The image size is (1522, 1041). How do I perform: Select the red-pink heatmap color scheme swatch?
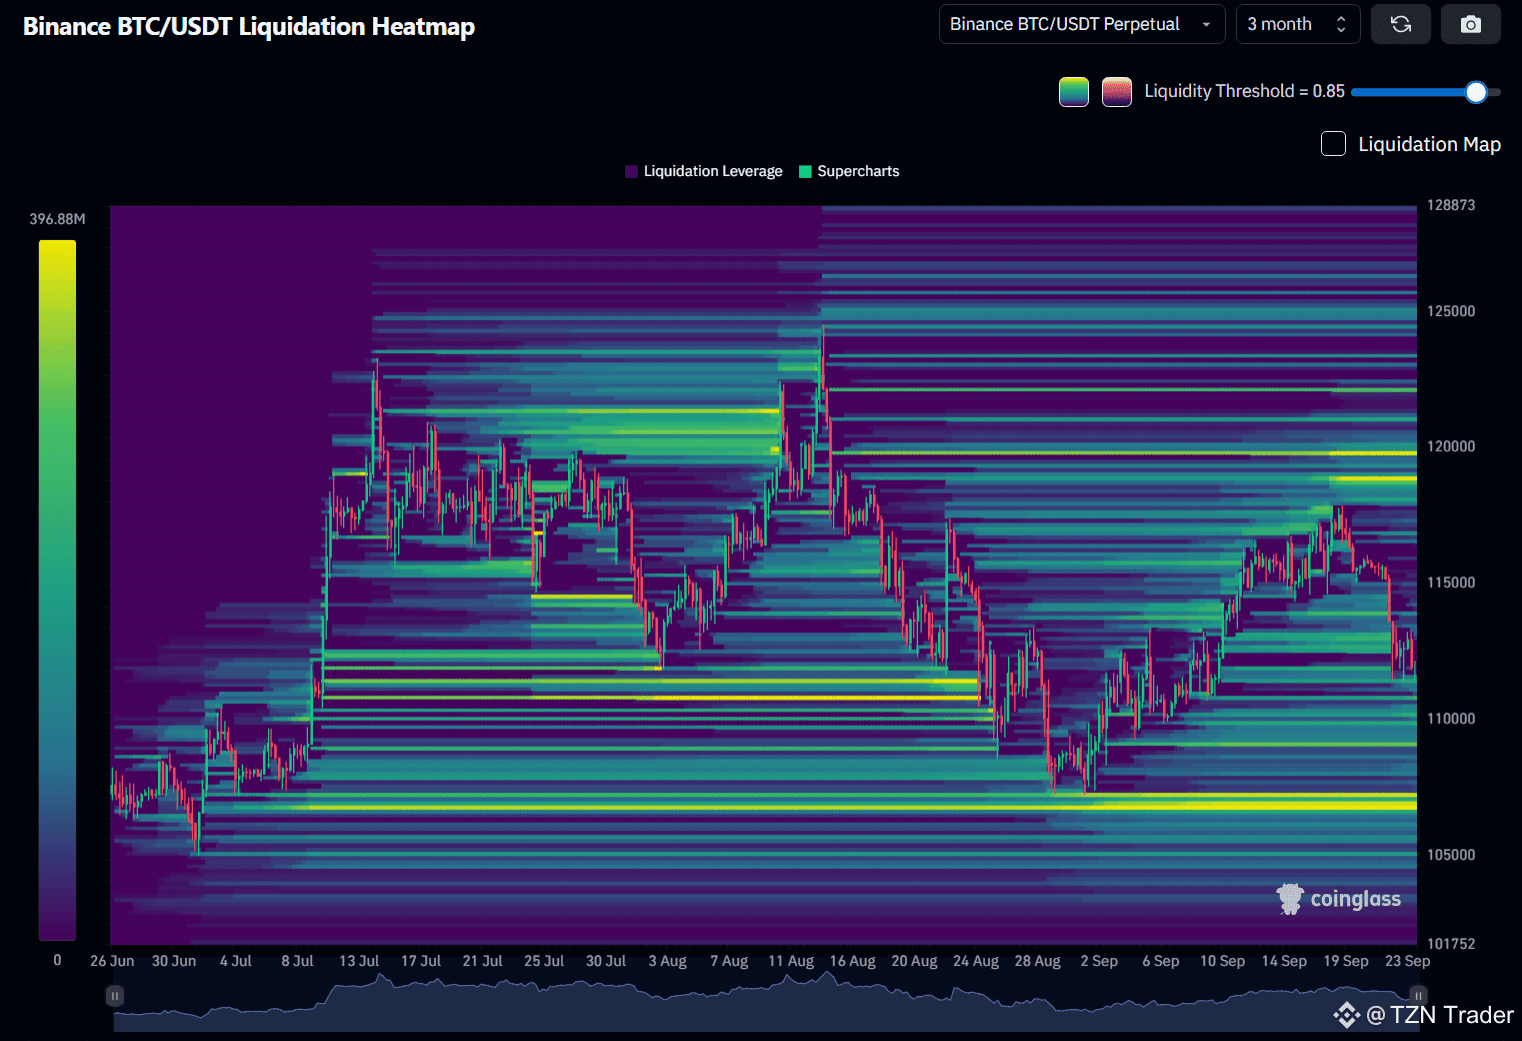click(x=1117, y=92)
